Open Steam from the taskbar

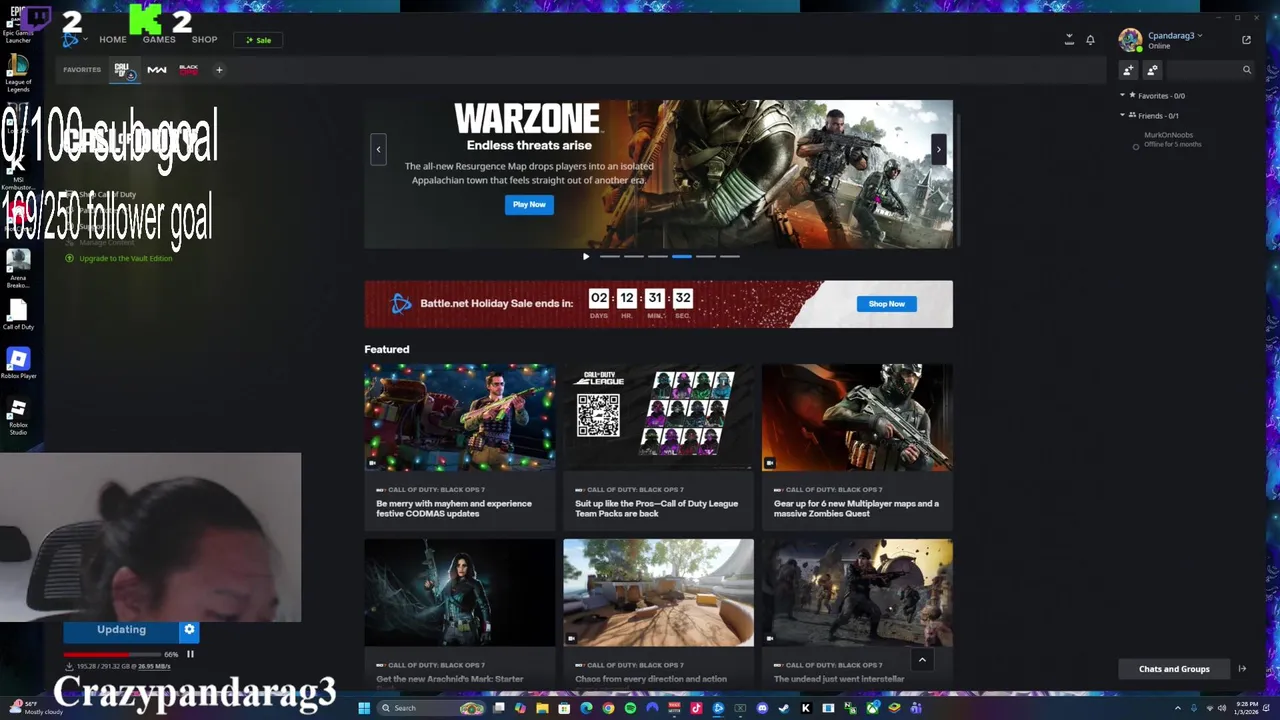(x=784, y=708)
